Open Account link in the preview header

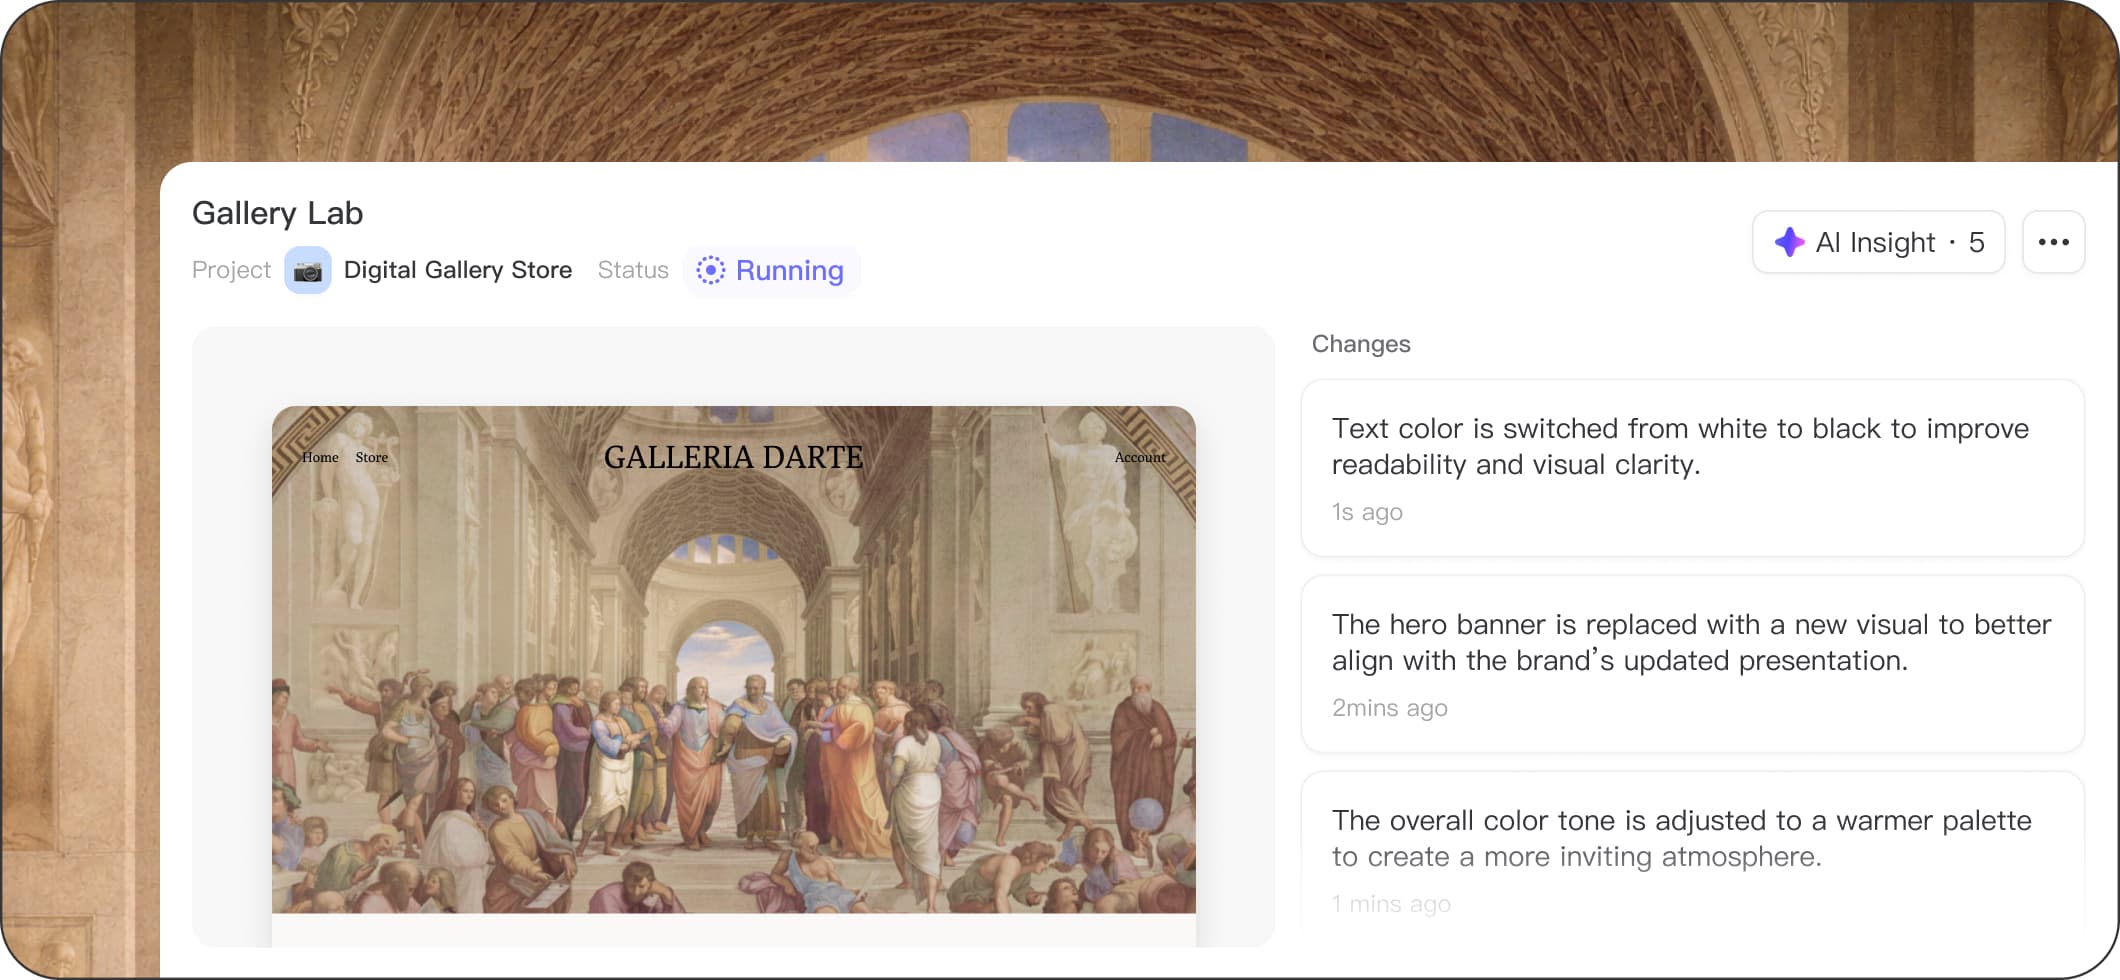point(1140,457)
